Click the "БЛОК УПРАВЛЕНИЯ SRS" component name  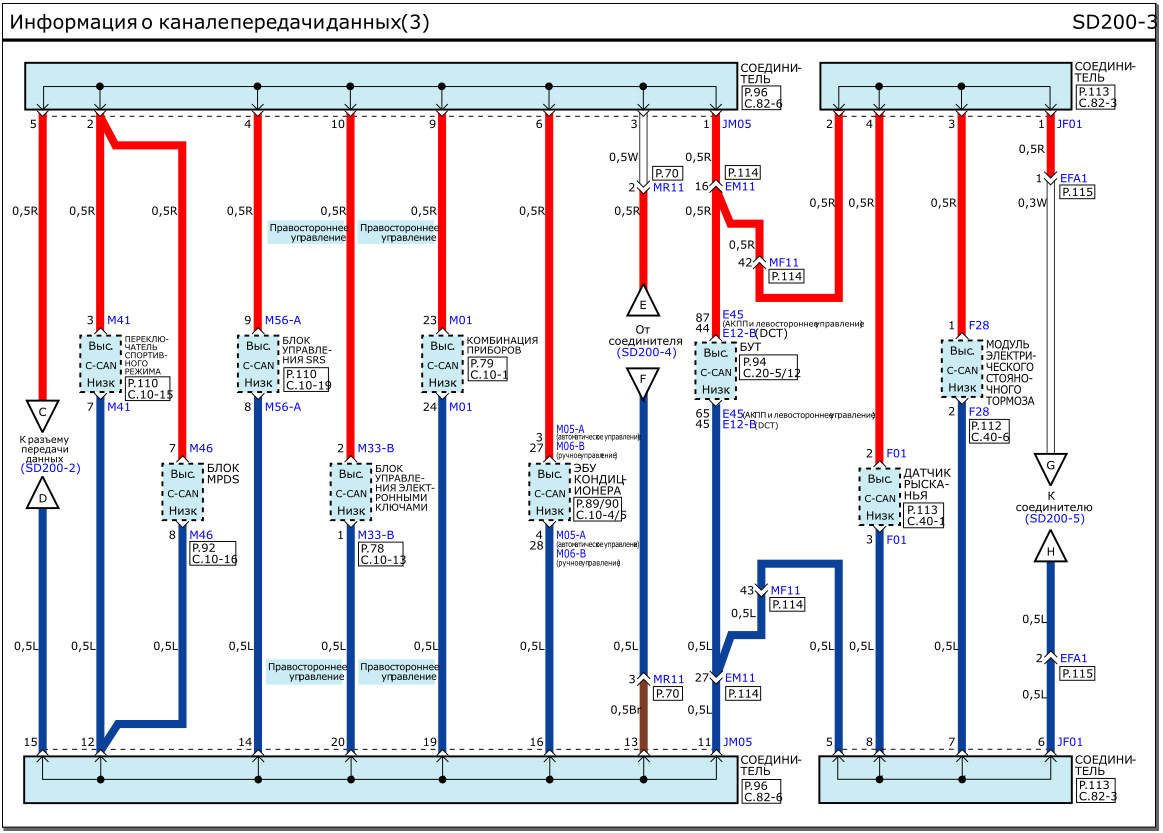click(x=307, y=350)
